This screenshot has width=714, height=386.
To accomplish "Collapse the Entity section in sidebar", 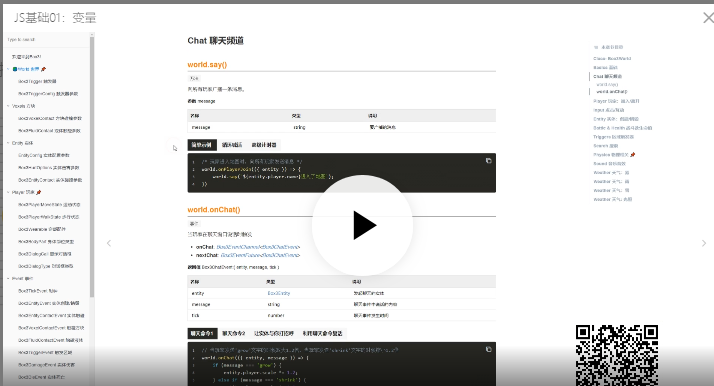I will [8, 143].
